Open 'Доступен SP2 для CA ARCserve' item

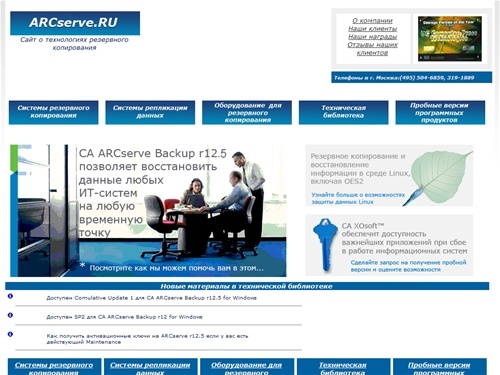pyautogui.click(x=124, y=317)
